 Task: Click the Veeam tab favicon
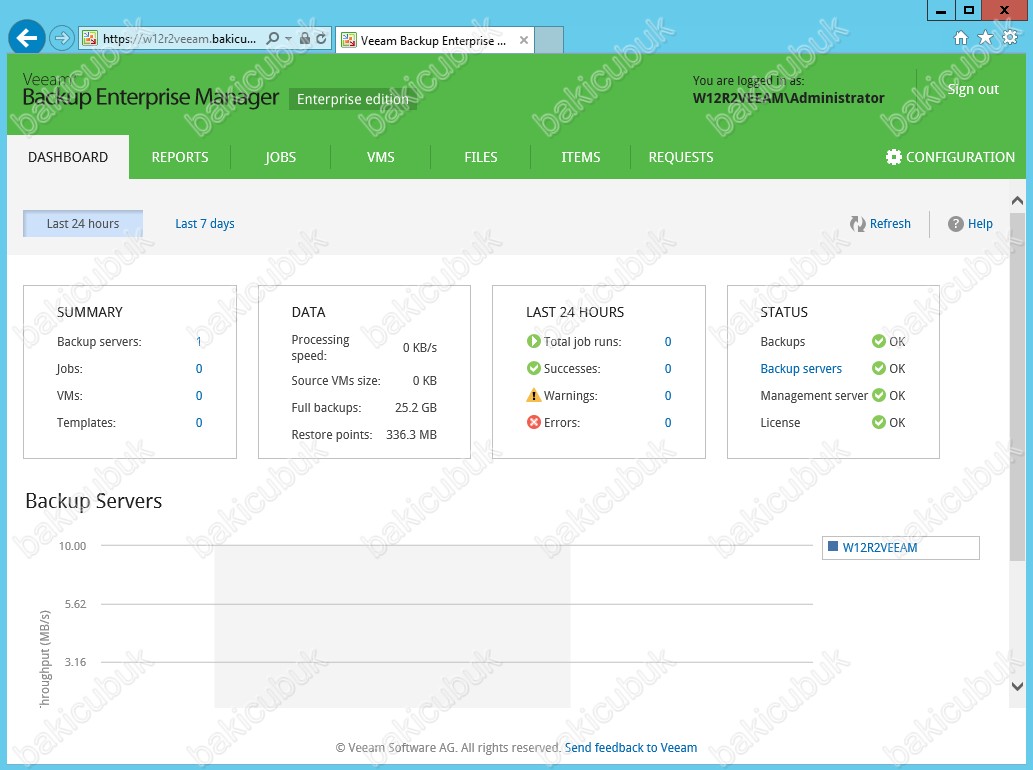349,40
